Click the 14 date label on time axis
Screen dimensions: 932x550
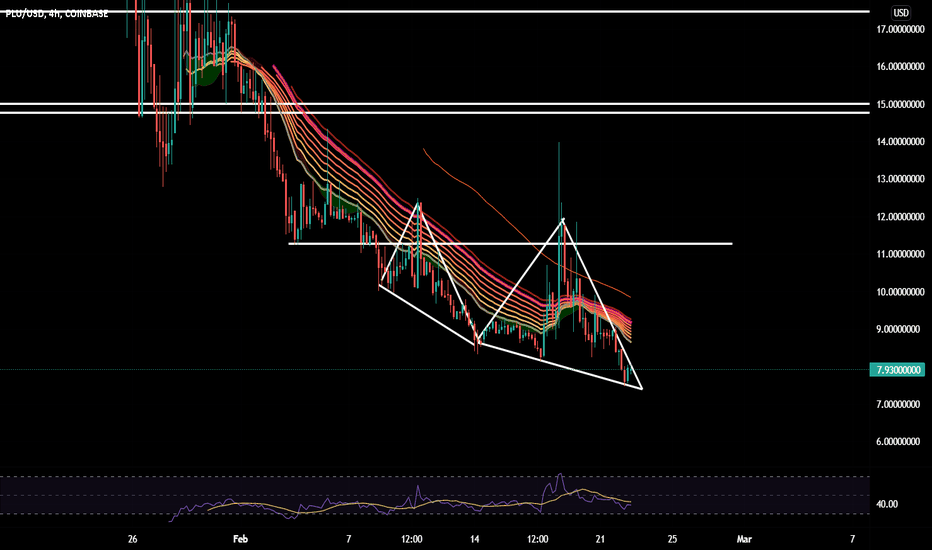coord(474,539)
